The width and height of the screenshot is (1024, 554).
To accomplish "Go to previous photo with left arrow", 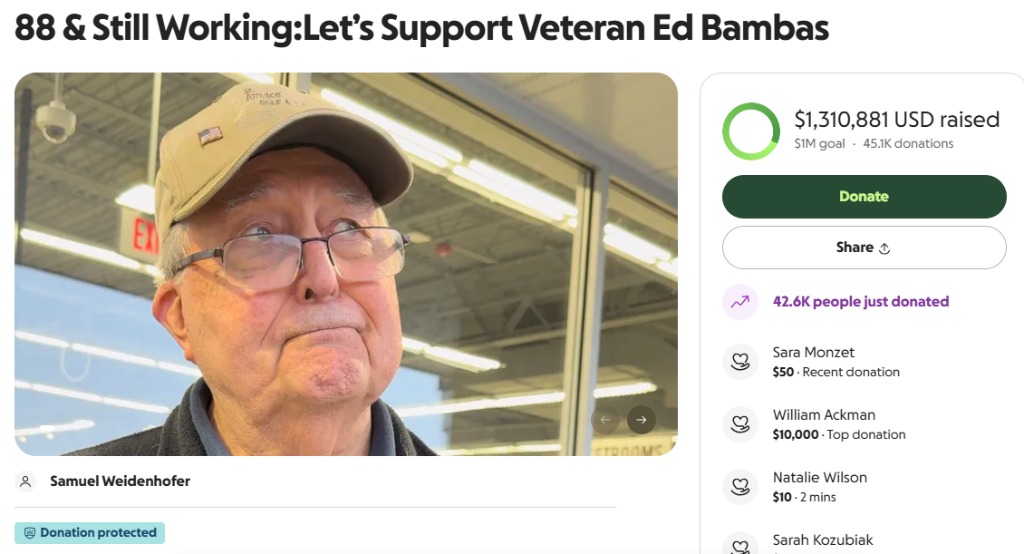I will click(605, 420).
